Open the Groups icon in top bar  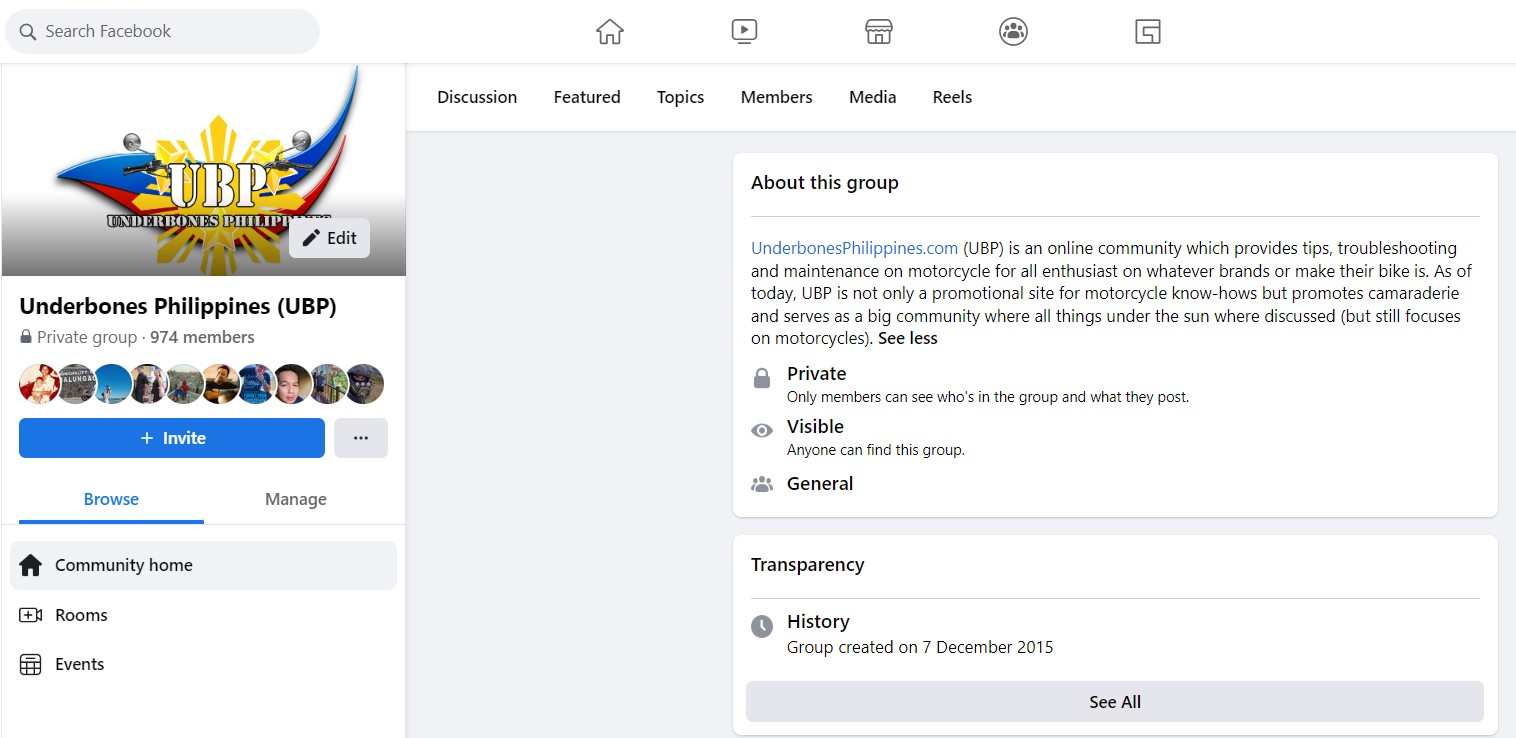(x=1013, y=32)
